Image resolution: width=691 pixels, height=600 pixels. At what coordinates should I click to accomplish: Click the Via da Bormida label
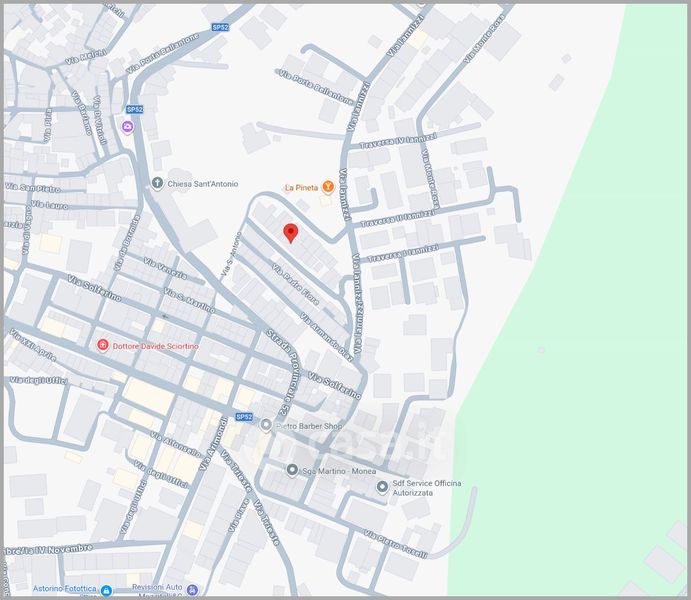(126, 243)
